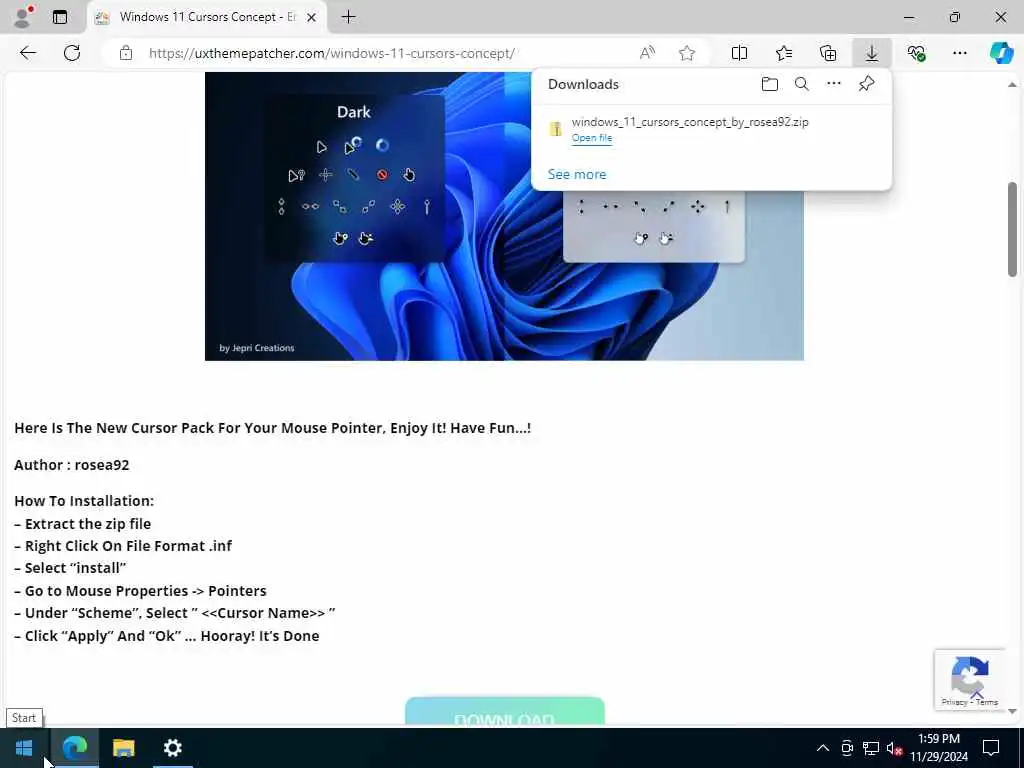Click "– Extract the zip file" line
Screen dimensions: 1024x768
[82, 524]
